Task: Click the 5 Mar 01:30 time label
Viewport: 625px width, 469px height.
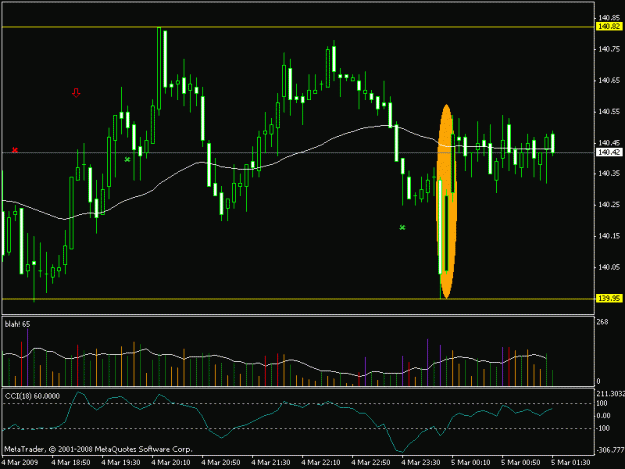Action: [570, 463]
